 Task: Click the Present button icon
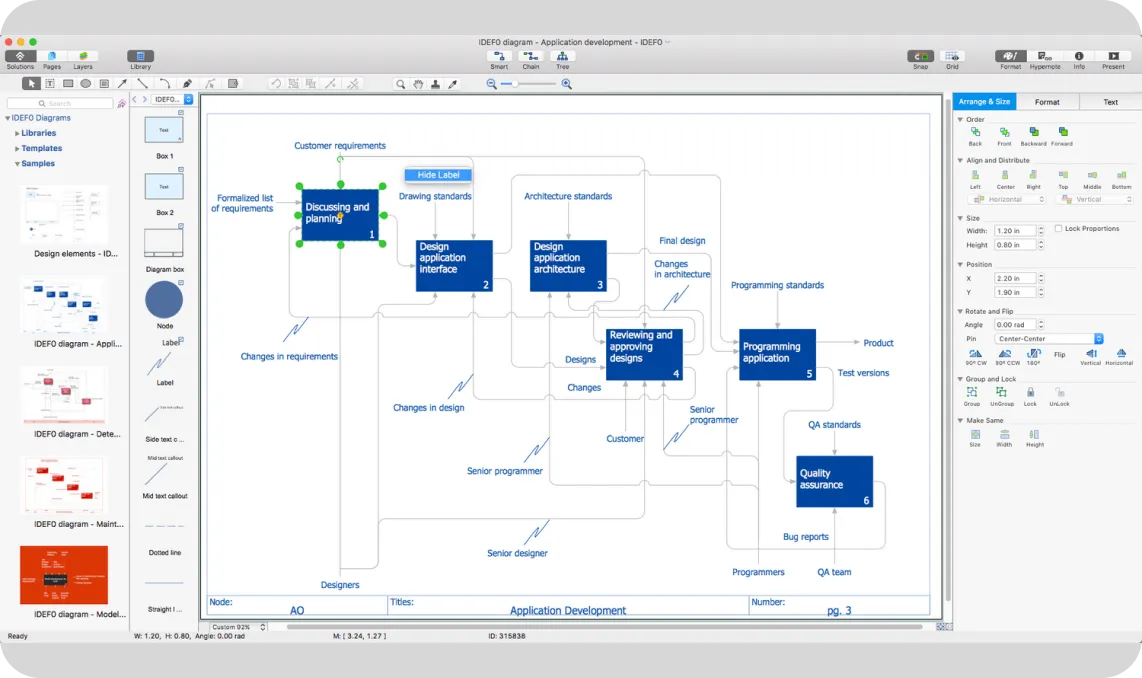click(1113, 56)
